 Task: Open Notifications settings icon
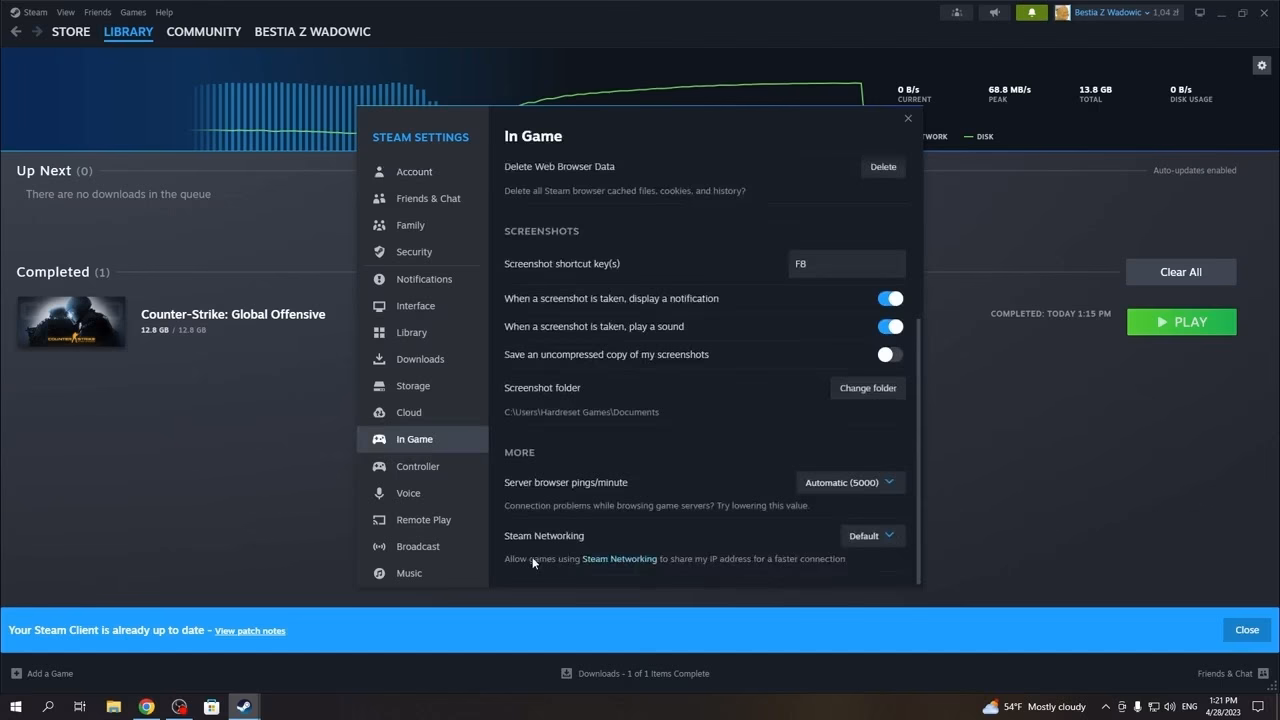pos(379,279)
